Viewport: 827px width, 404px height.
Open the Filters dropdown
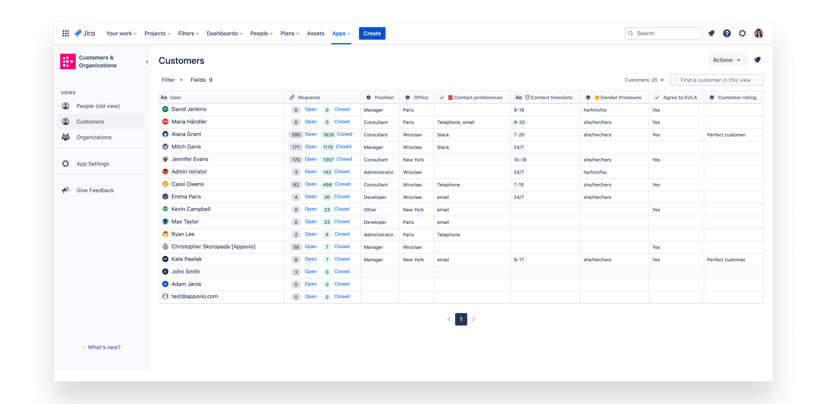188,33
